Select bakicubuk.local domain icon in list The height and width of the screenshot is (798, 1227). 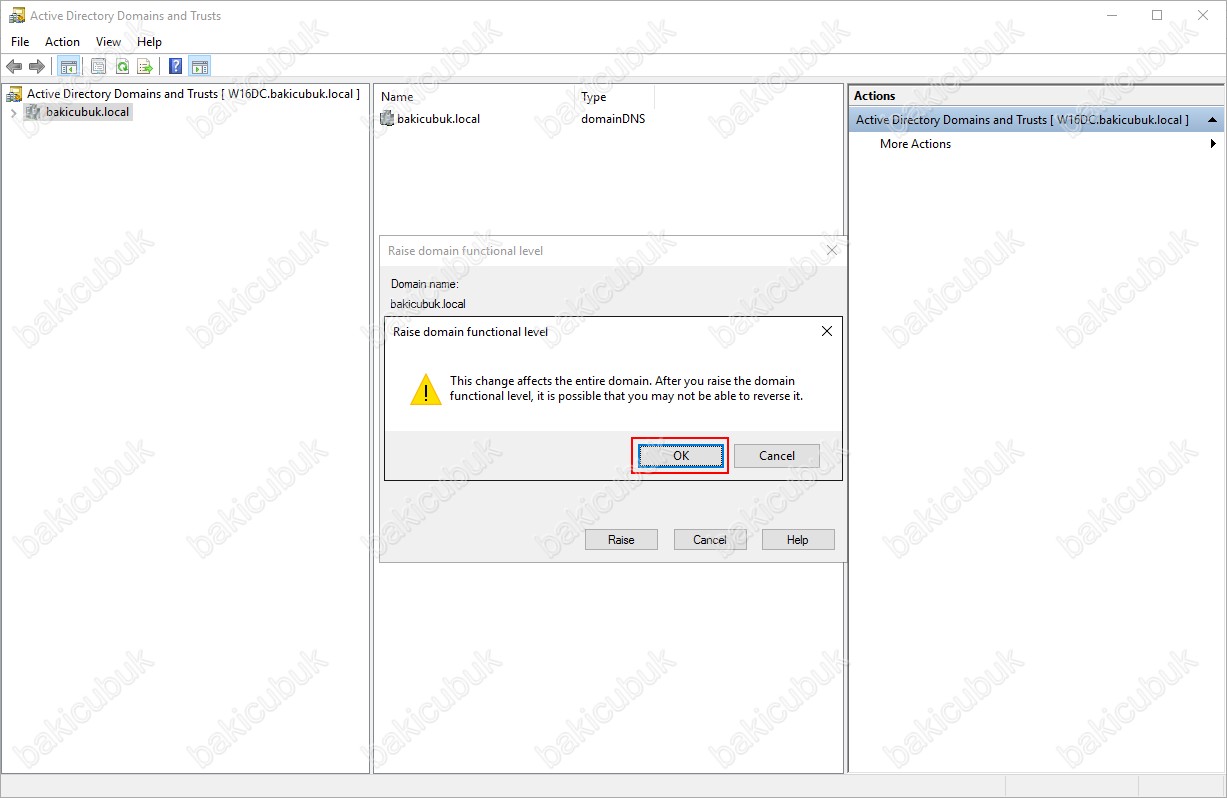coord(388,118)
